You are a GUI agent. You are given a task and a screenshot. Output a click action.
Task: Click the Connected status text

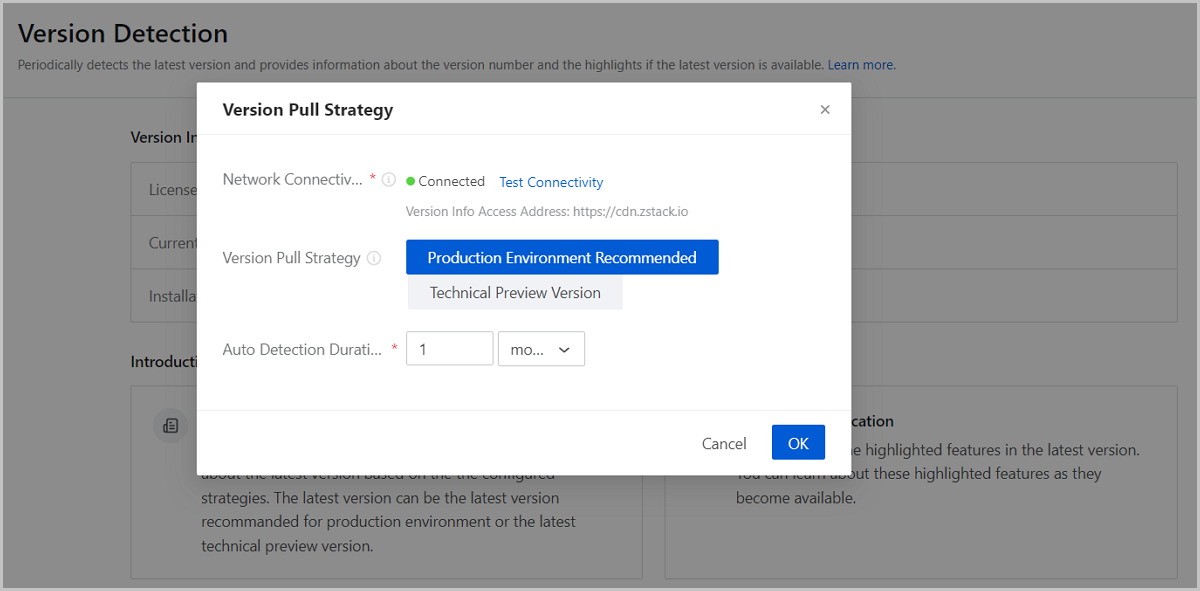pyautogui.click(x=451, y=181)
